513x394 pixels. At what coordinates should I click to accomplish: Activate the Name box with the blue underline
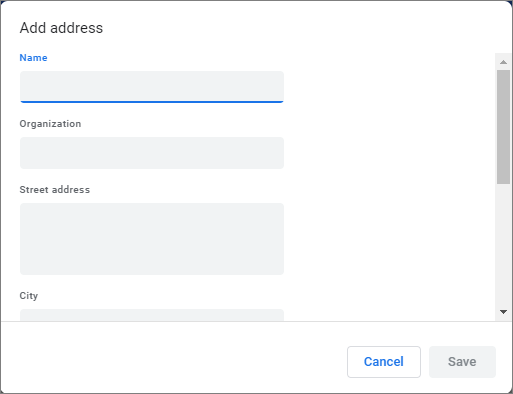click(x=152, y=87)
